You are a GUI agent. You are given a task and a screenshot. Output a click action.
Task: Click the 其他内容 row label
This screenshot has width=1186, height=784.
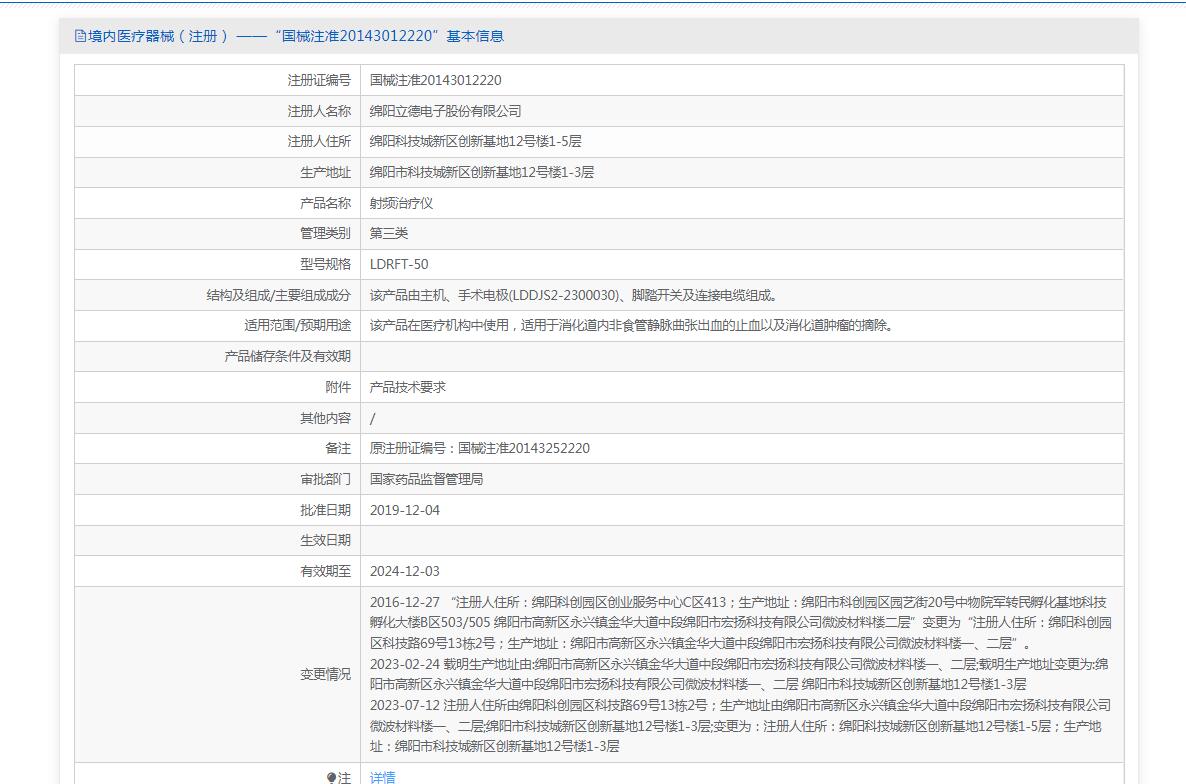325,418
